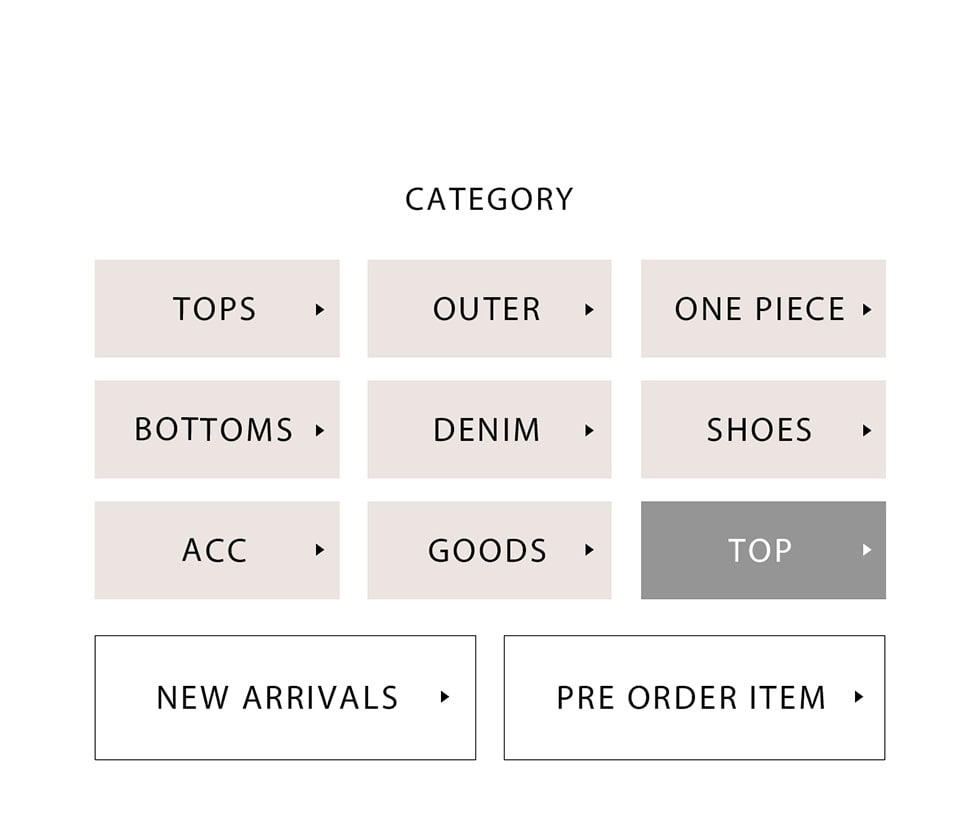Image resolution: width=980 pixels, height=829 pixels.
Task: Open the TOPS category label
Action: (214, 310)
